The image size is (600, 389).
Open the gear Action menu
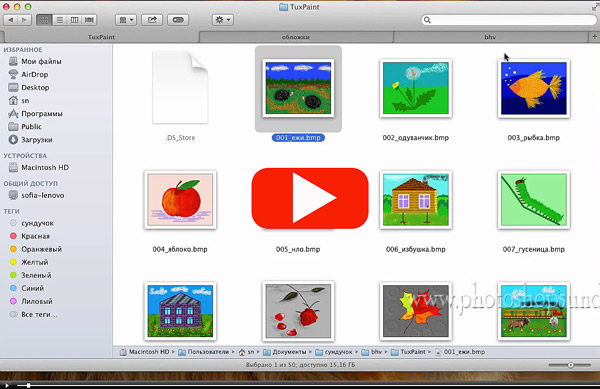(x=223, y=20)
